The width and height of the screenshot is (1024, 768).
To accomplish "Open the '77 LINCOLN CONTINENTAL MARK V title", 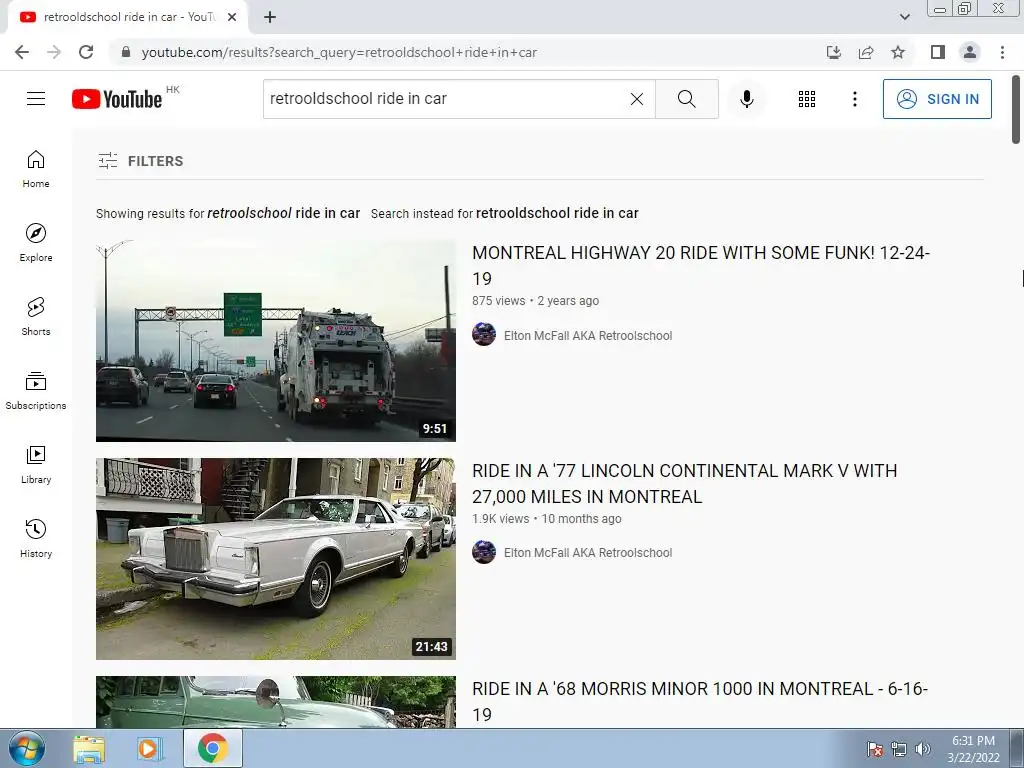I will point(684,483).
